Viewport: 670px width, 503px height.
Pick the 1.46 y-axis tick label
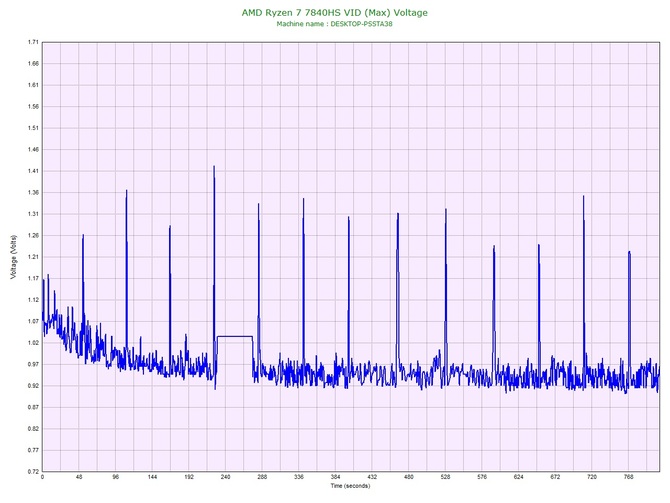click(x=33, y=150)
